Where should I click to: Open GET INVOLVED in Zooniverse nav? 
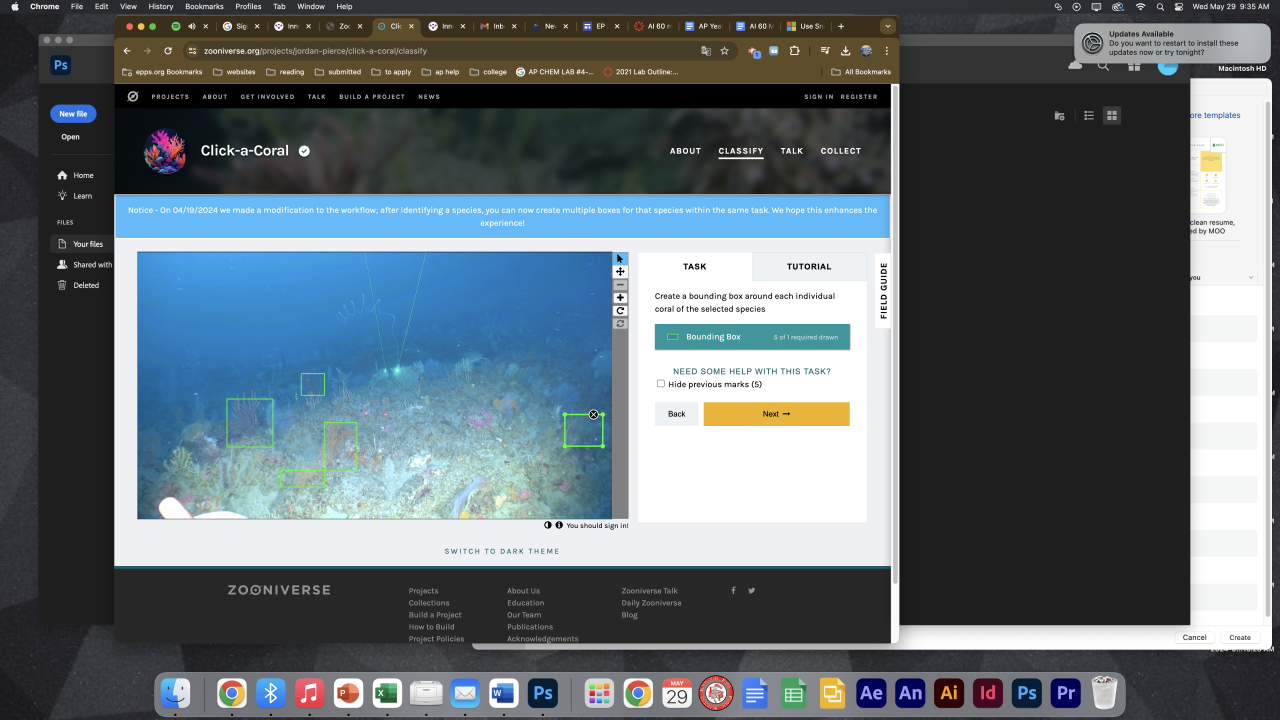pyautogui.click(x=267, y=97)
